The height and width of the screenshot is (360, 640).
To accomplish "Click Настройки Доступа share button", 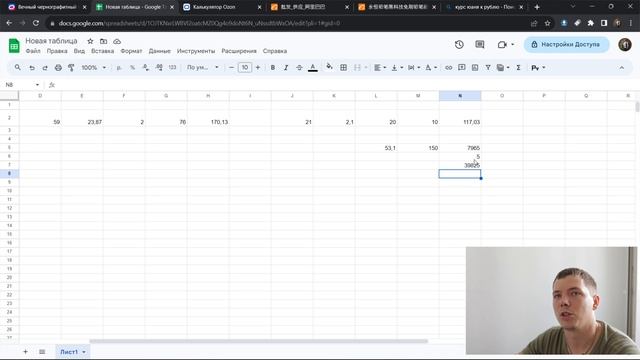I will [x=566, y=44].
